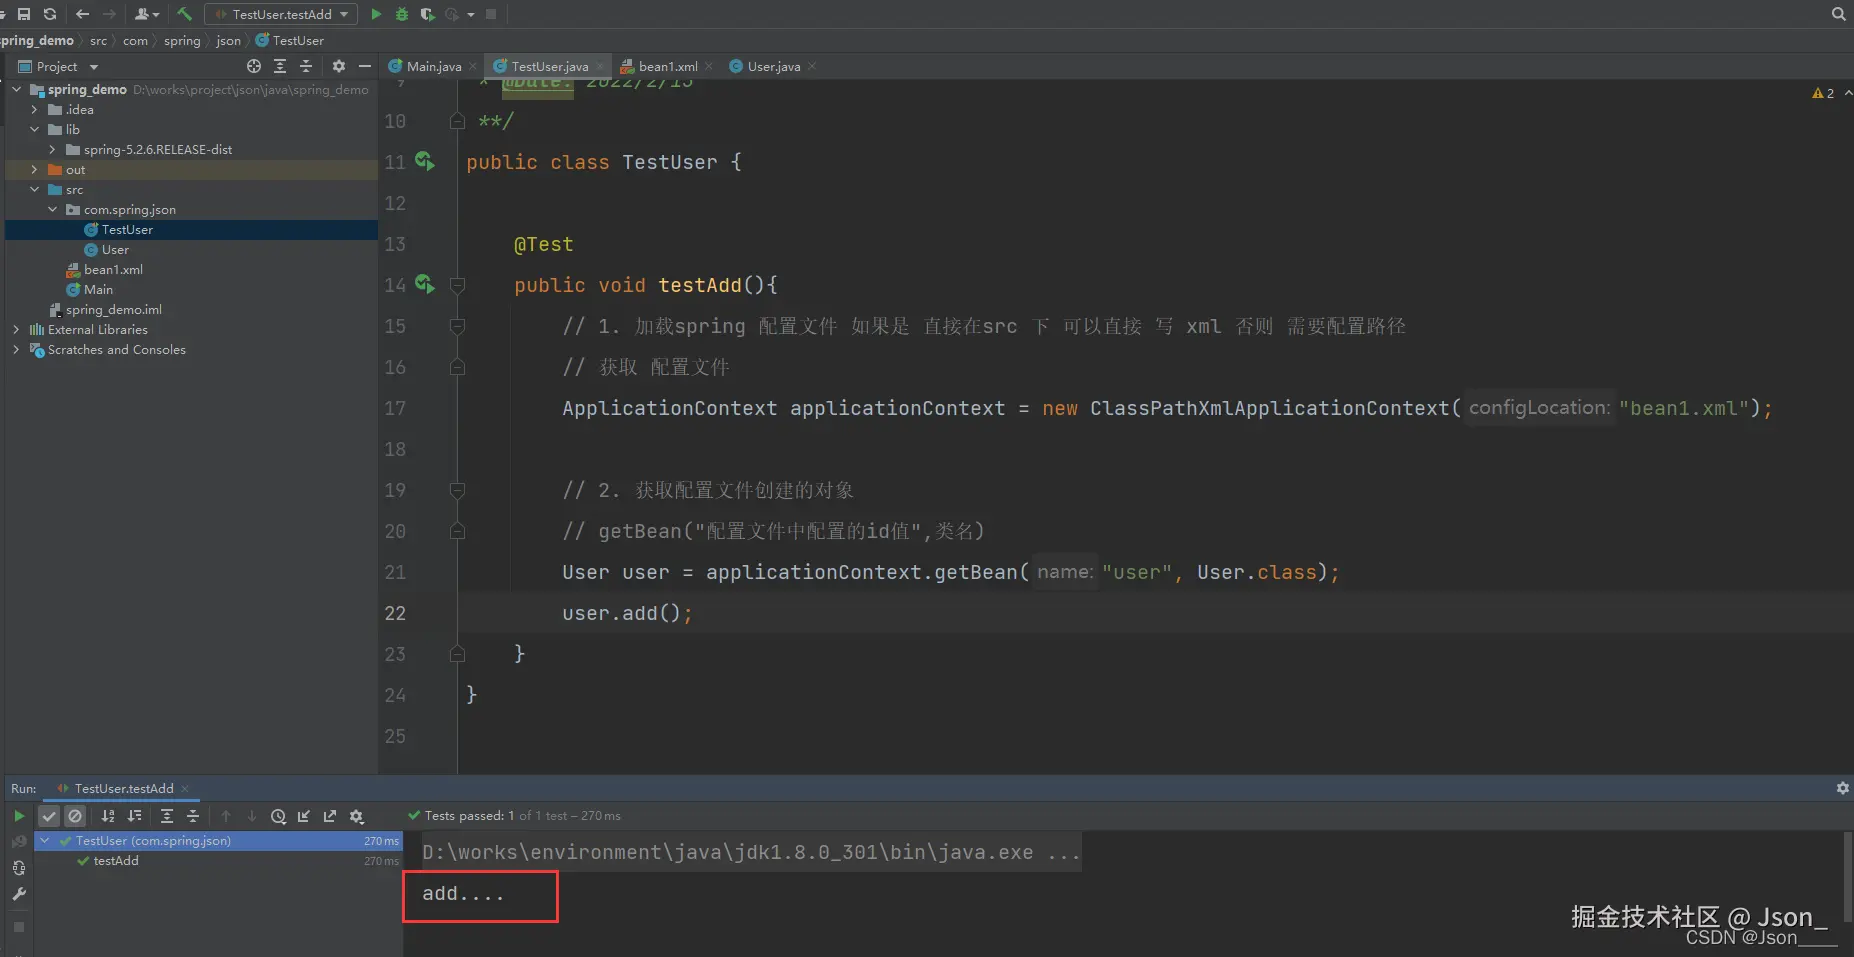Click the Save All toolbar icon

[x=24, y=14]
